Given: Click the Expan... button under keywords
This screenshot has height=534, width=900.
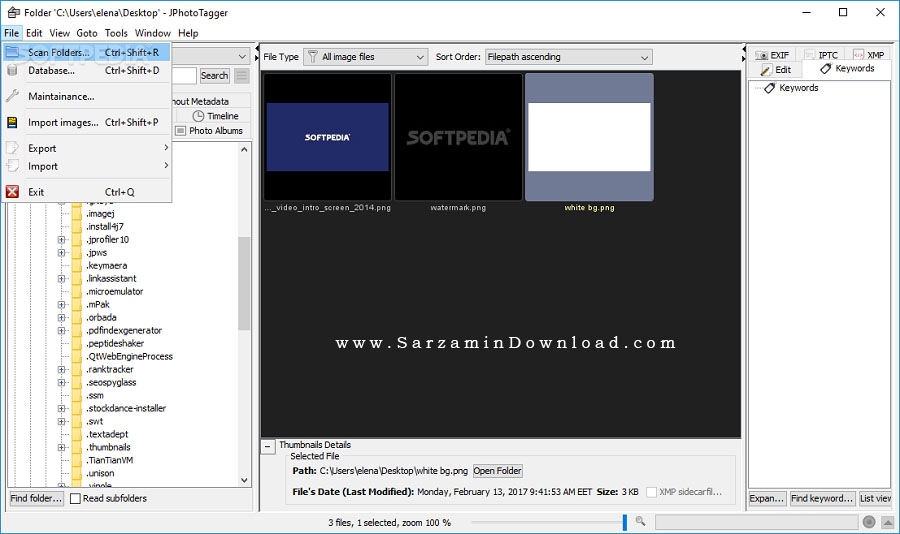Looking at the screenshot, I should 767,498.
